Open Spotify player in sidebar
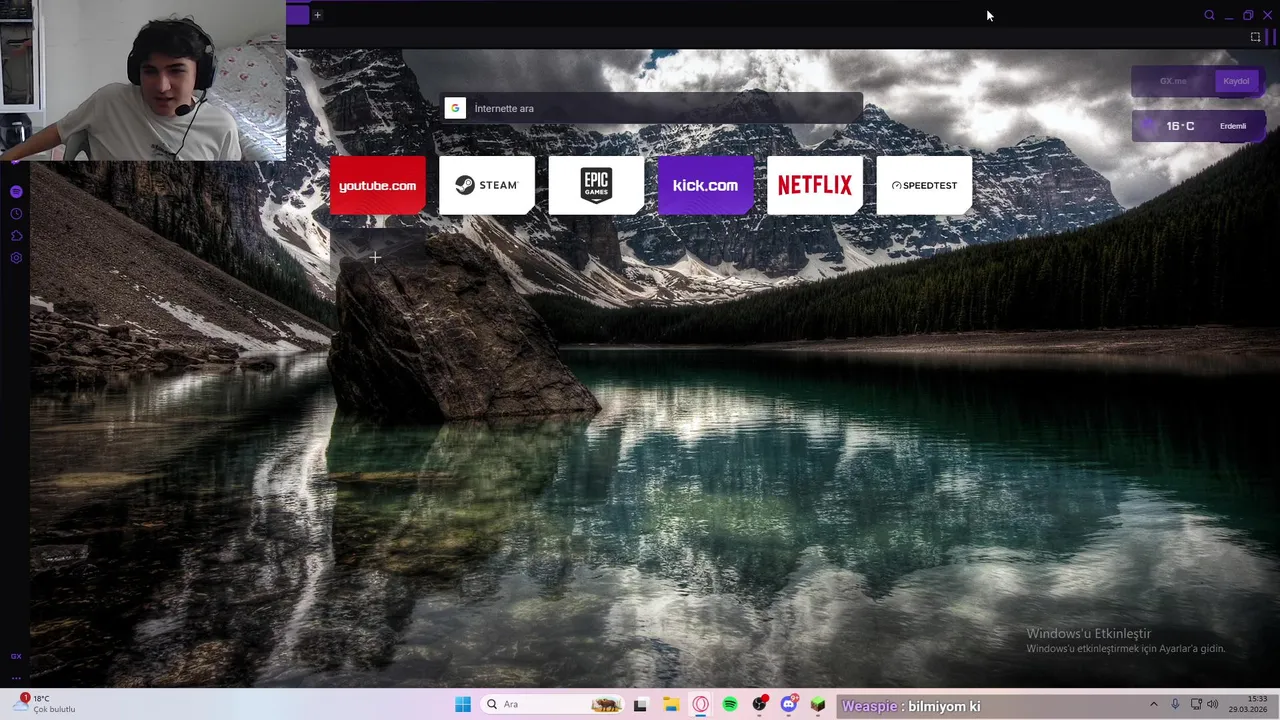Viewport: 1280px width, 720px height. 16,191
